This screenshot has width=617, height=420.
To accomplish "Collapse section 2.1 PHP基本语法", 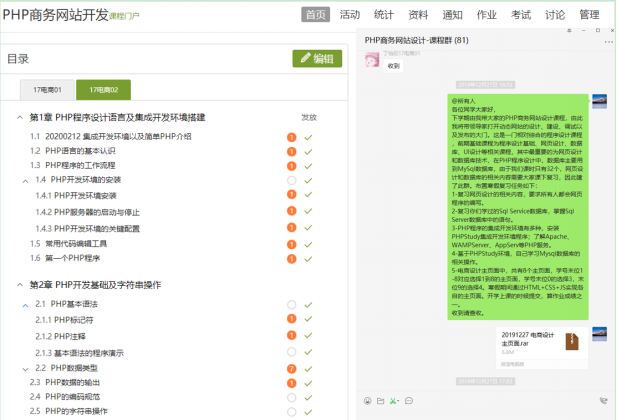I will point(27,304).
